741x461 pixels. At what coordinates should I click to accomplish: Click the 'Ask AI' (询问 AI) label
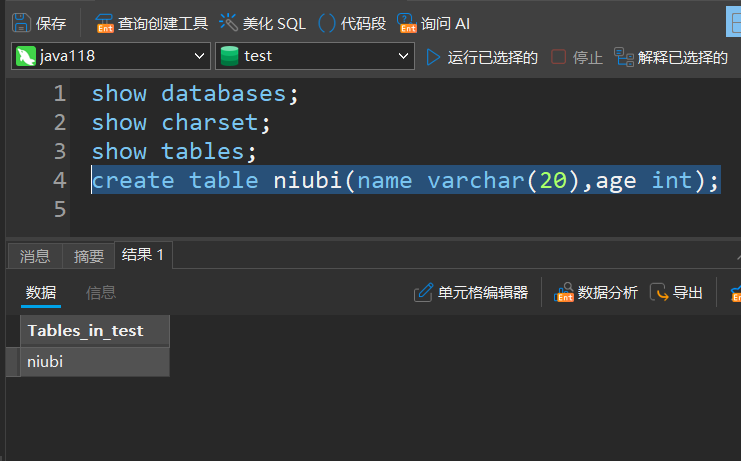coord(445,24)
